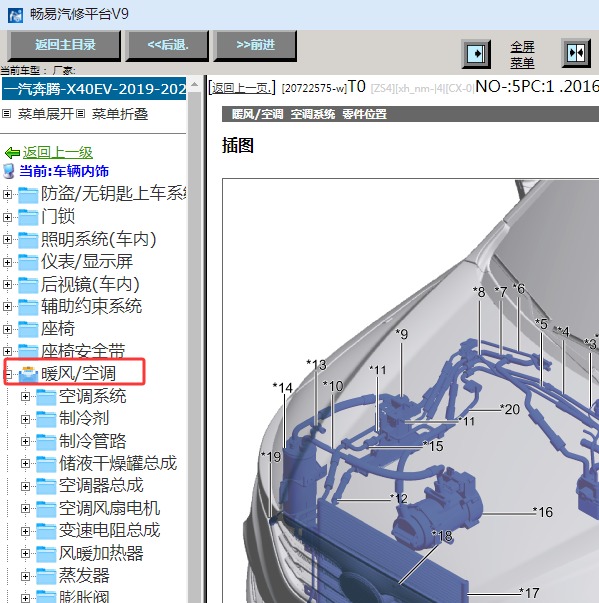Expand the 制冷剂 subfolder
Image resolution: width=599 pixels, height=603 pixels.
(x=25, y=419)
